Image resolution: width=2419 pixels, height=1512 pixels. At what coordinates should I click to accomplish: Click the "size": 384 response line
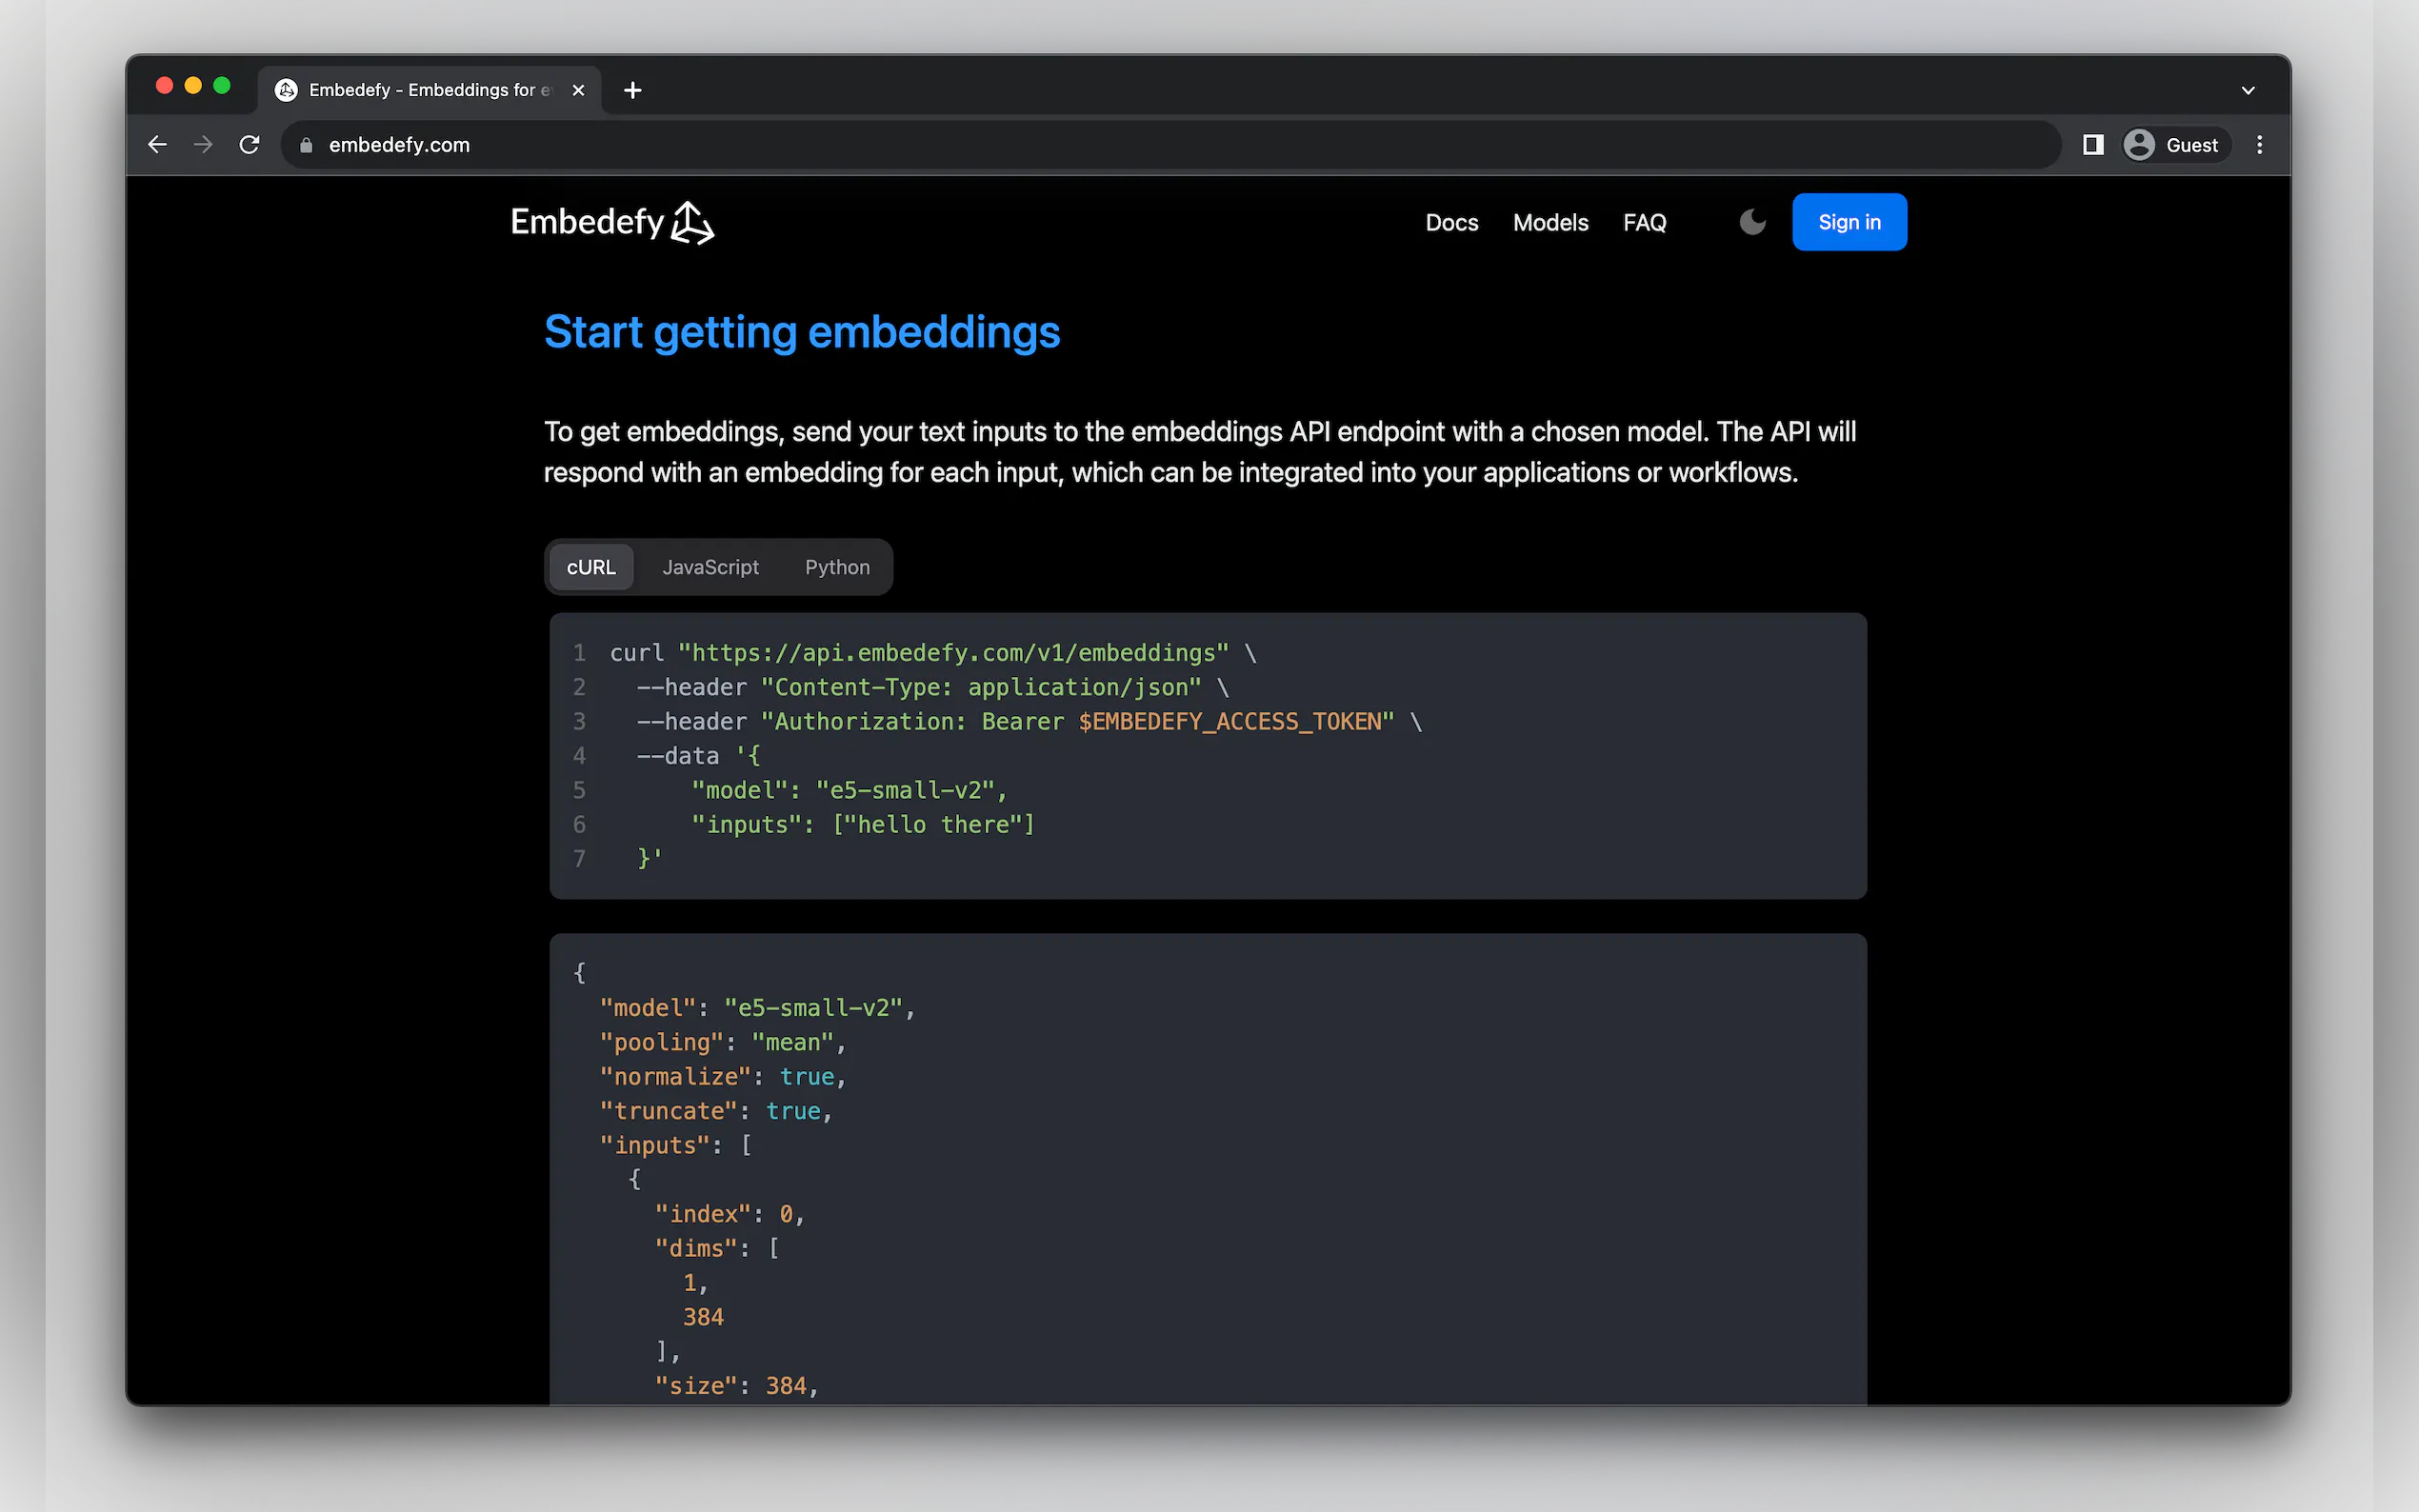pos(737,1386)
